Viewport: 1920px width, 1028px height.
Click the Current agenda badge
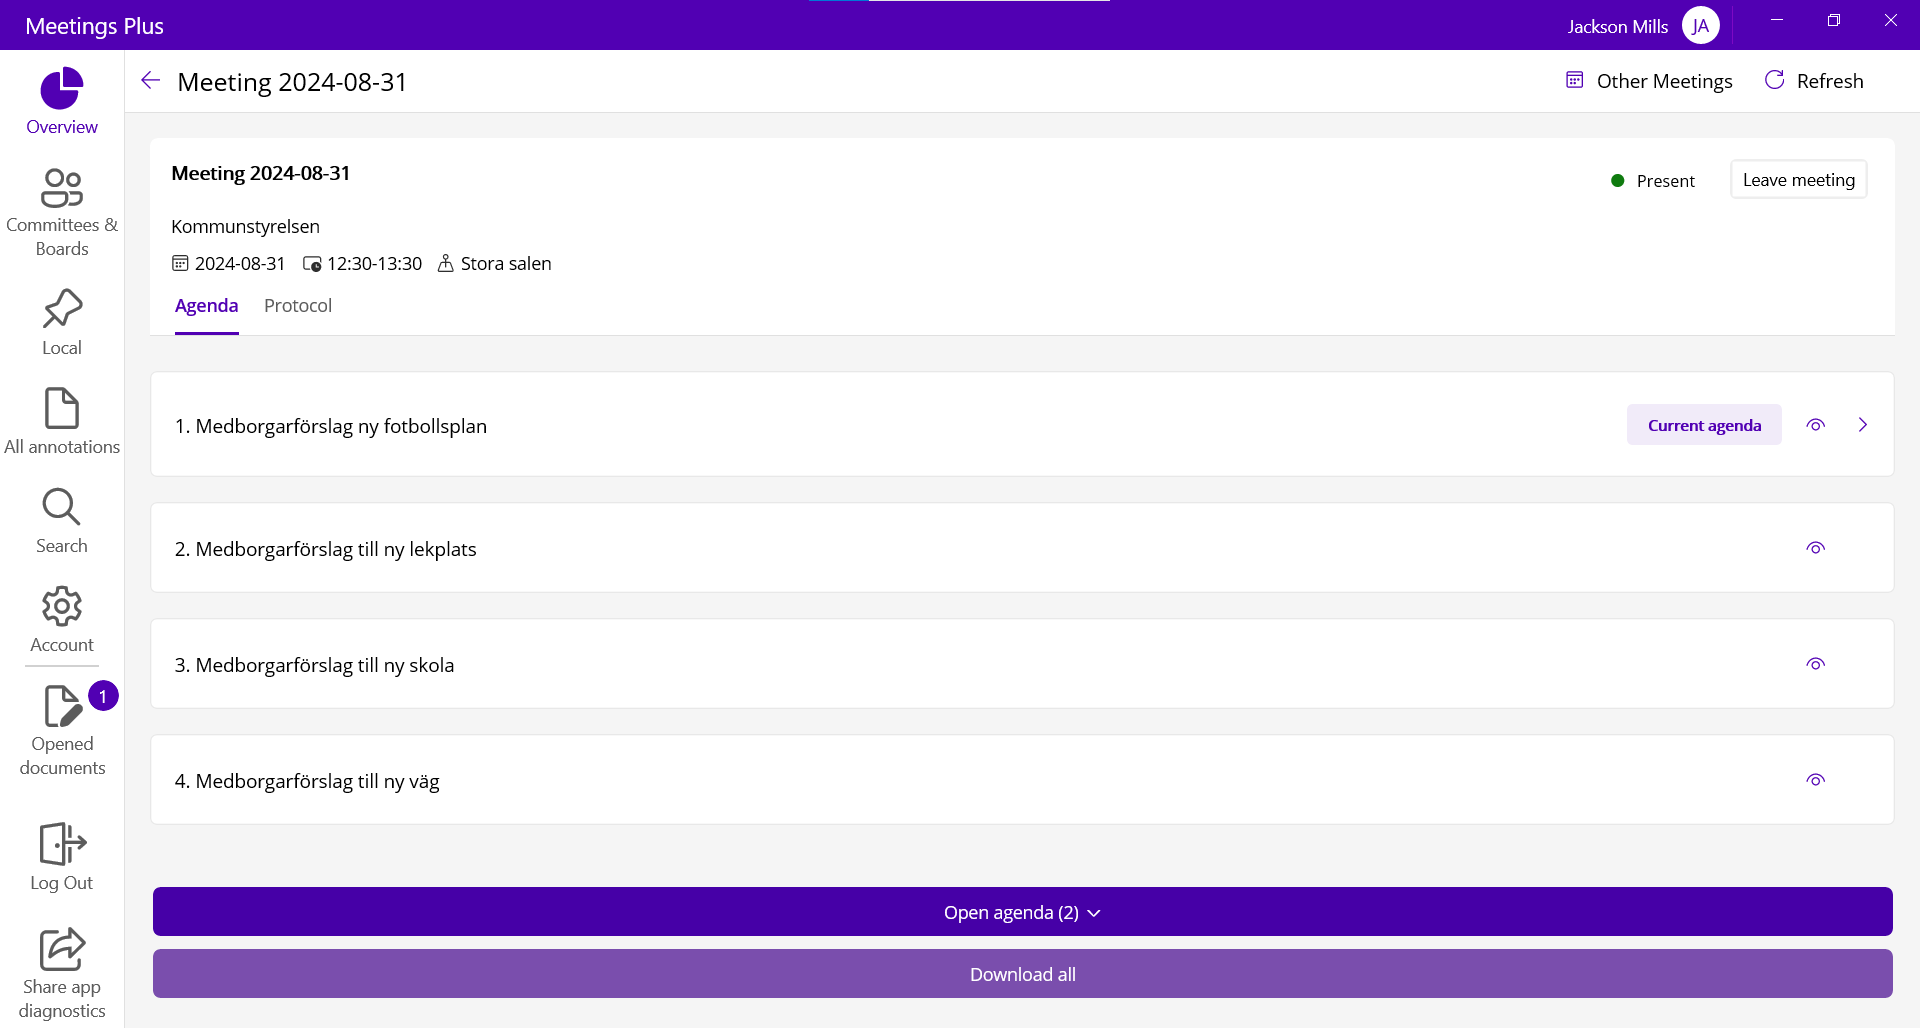[x=1704, y=425]
